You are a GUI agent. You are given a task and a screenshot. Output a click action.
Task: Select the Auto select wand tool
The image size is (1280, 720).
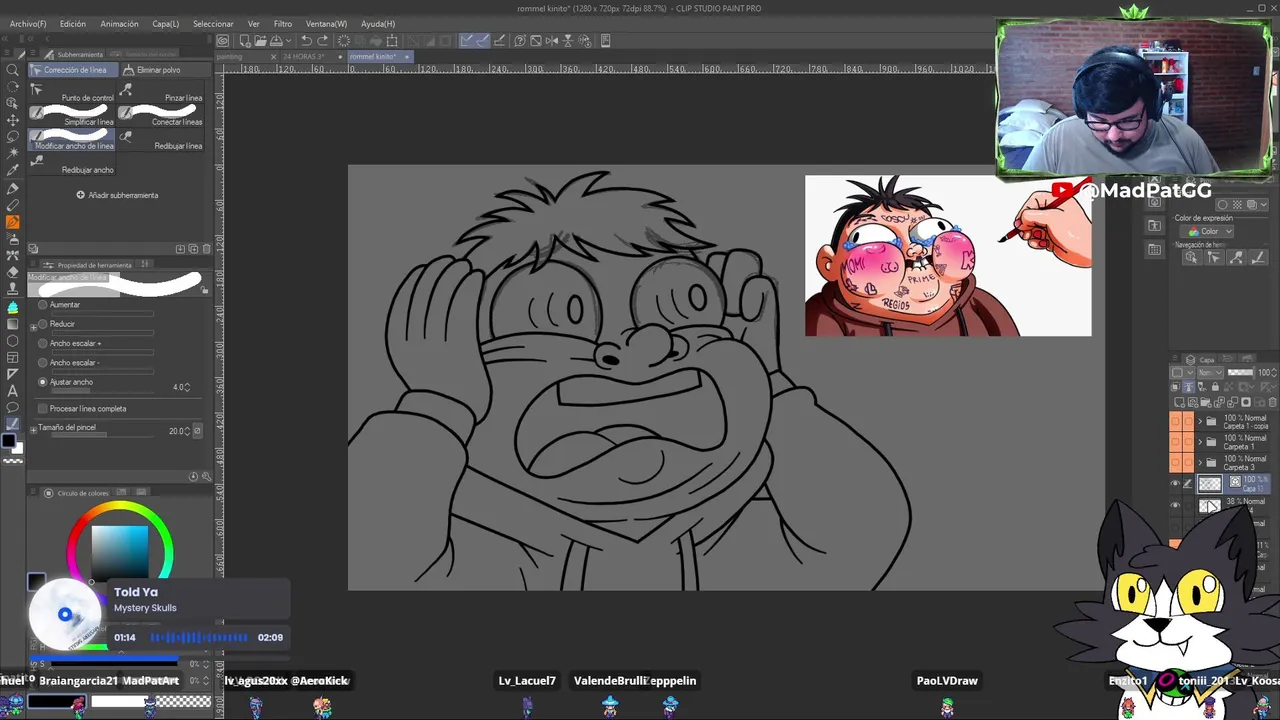pyautogui.click(x=13, y=154)
